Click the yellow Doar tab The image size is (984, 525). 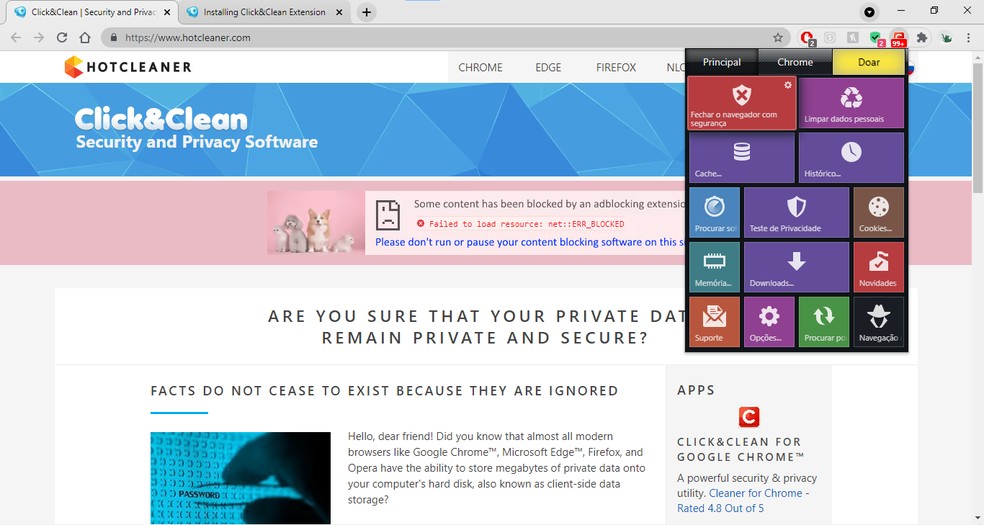(x=869, y=62)
